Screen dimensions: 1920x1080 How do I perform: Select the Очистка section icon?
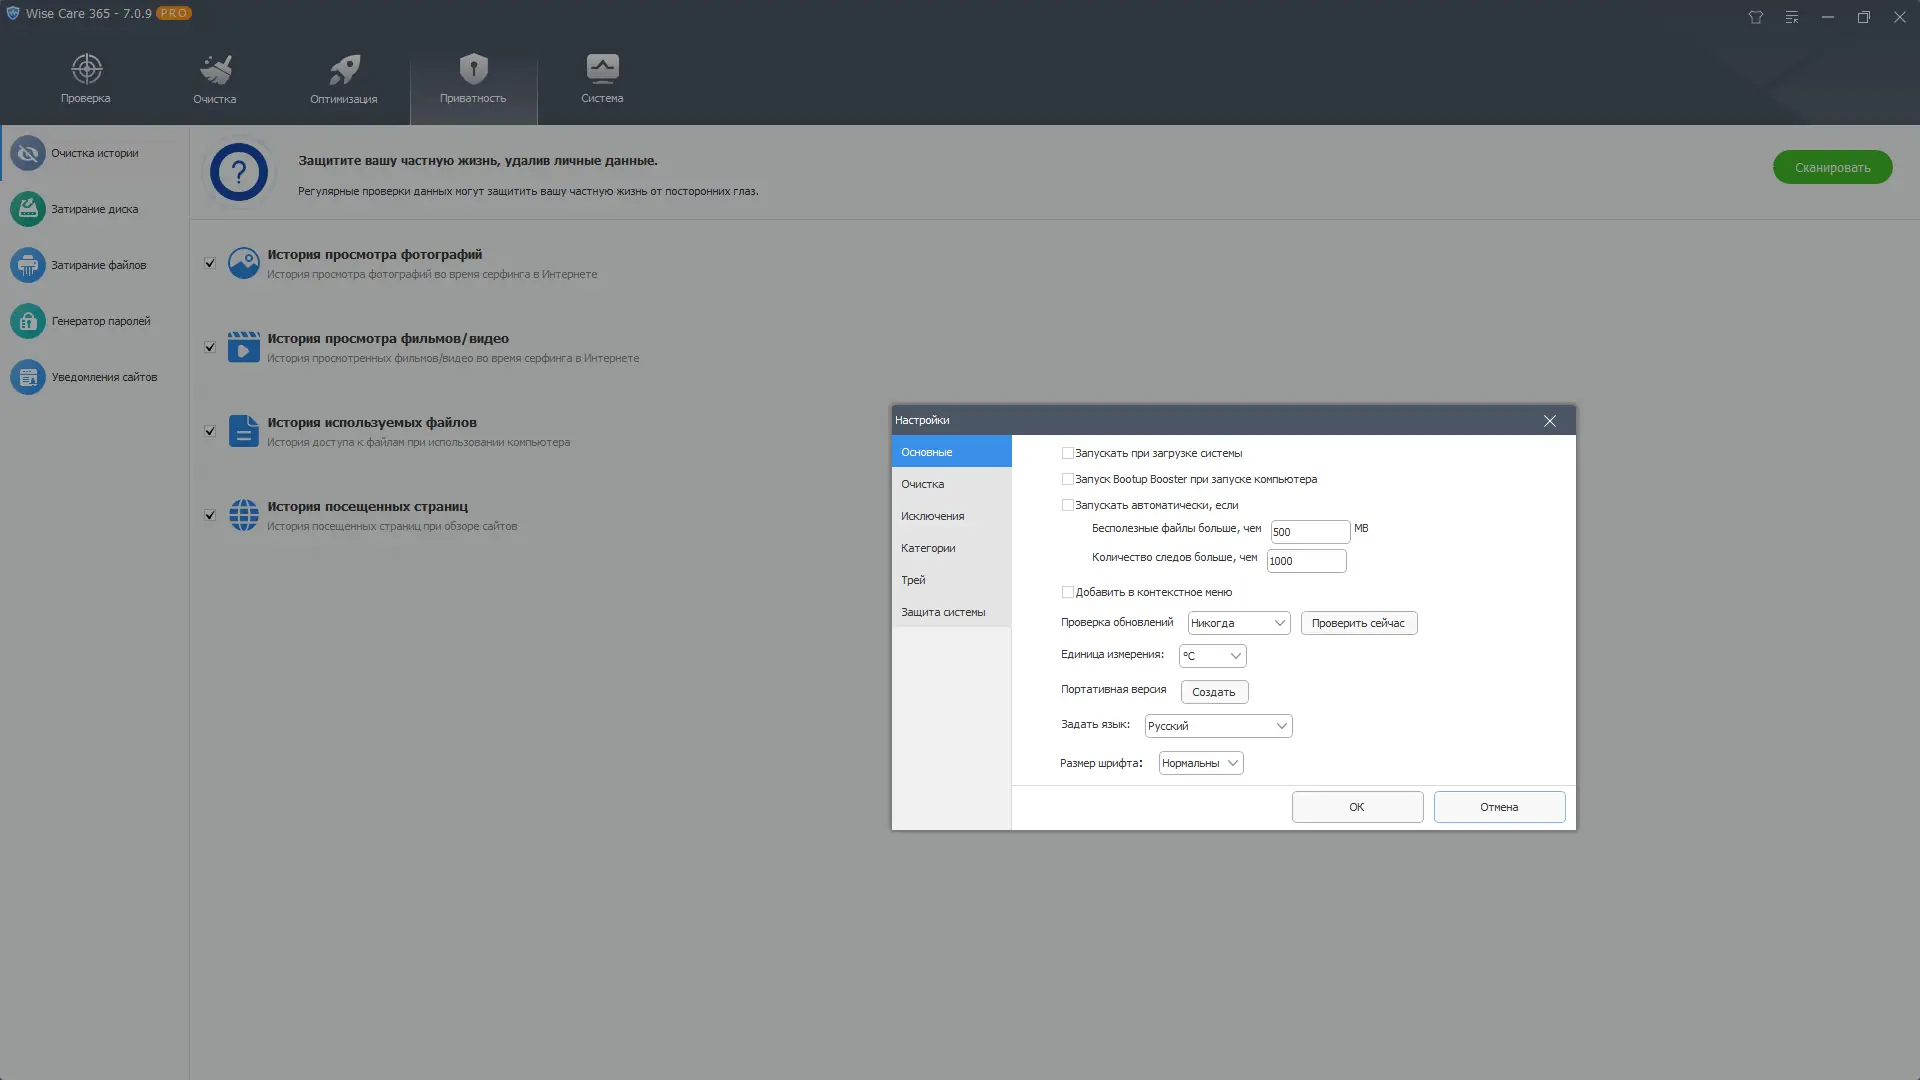tap(214, 78)
